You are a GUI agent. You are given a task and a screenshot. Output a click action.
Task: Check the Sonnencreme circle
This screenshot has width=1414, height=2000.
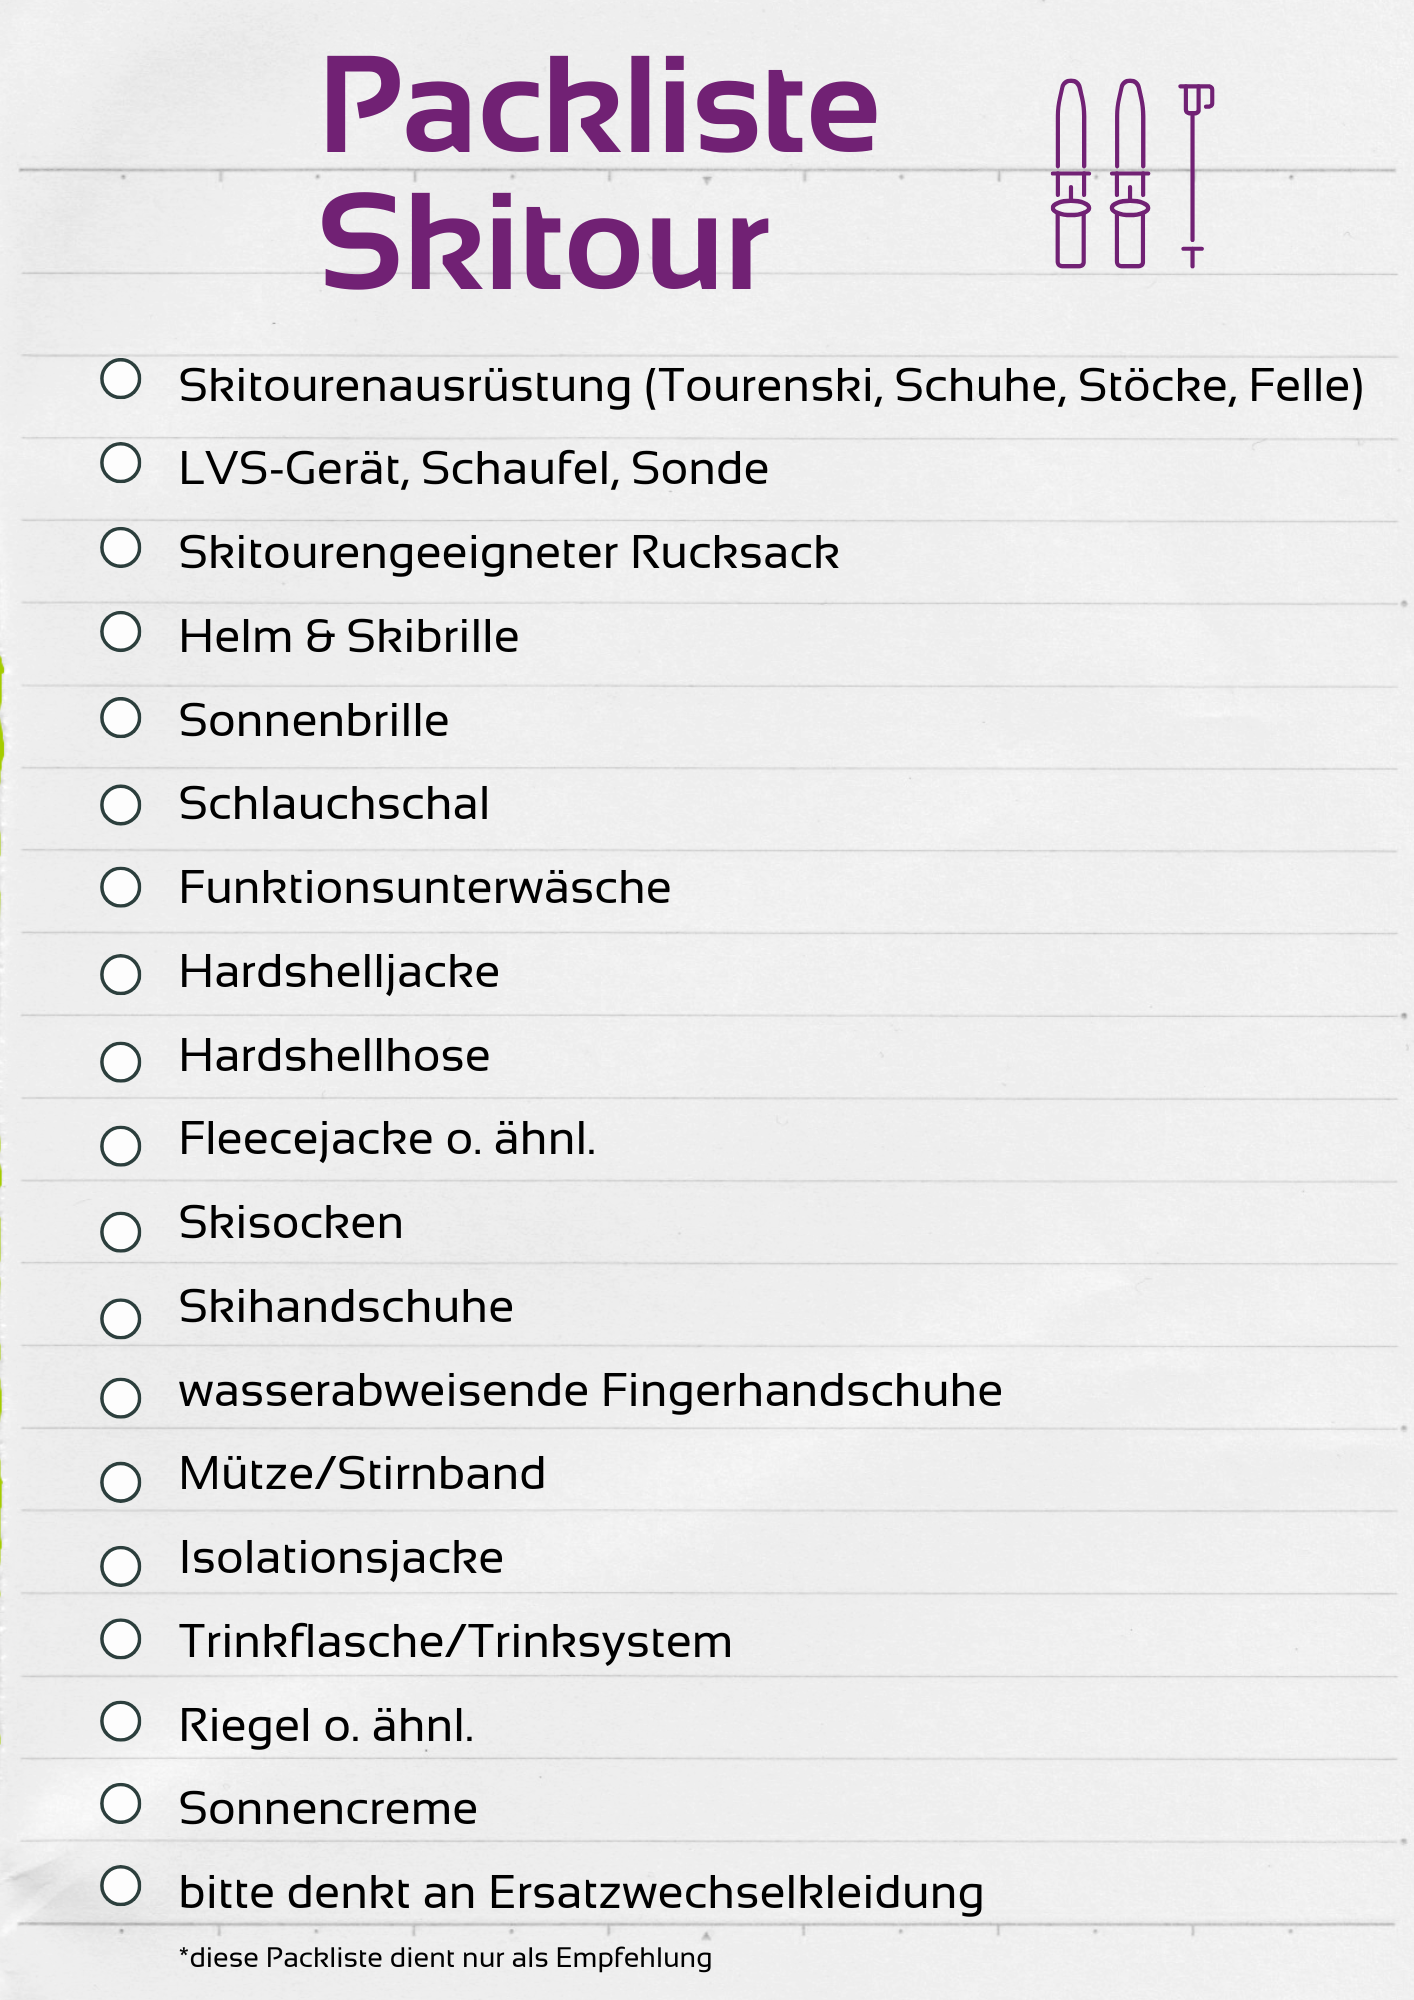(121, 1803)
